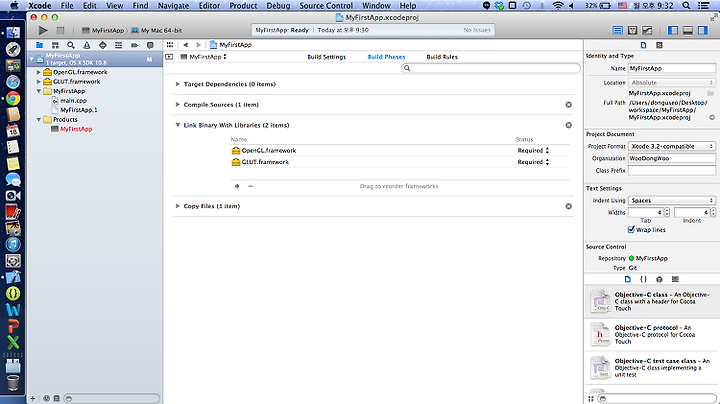This screenshot has height=404, width=720.
Task: Launch Chrome from the Dock
Action: 13,98
